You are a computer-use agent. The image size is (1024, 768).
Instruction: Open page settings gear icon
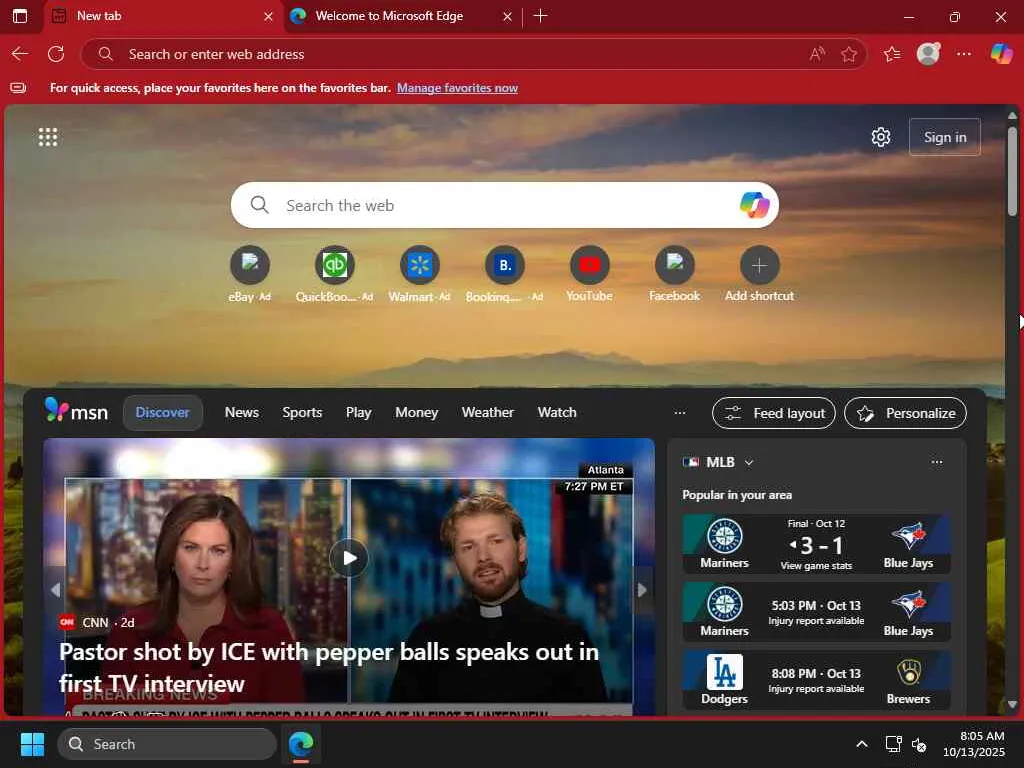(881, 137)
